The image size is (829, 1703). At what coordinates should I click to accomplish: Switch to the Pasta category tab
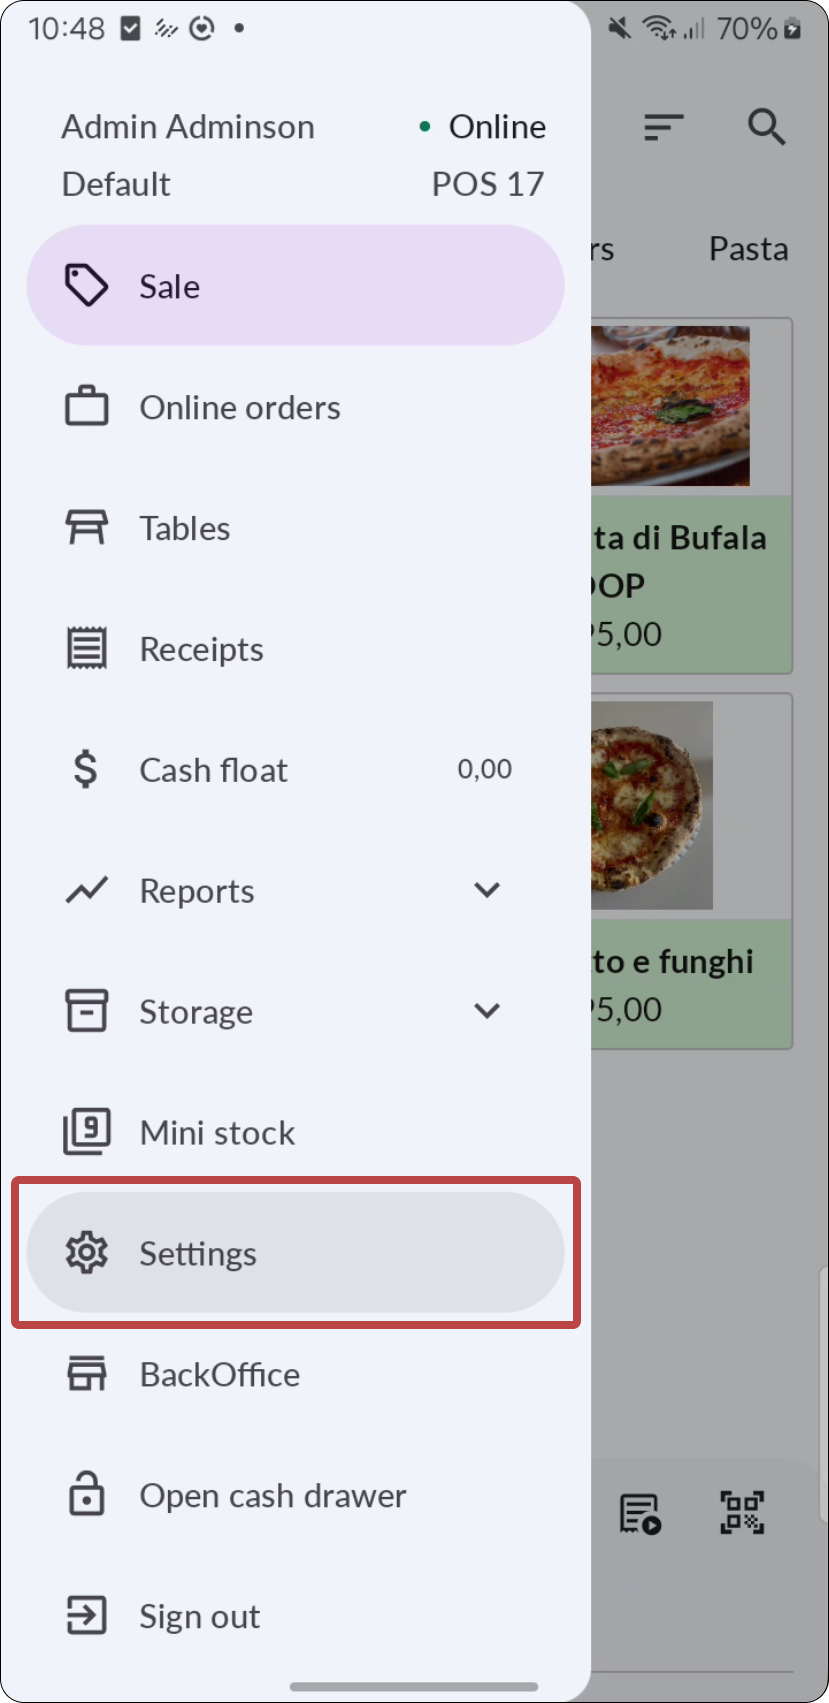coord(748,249)
